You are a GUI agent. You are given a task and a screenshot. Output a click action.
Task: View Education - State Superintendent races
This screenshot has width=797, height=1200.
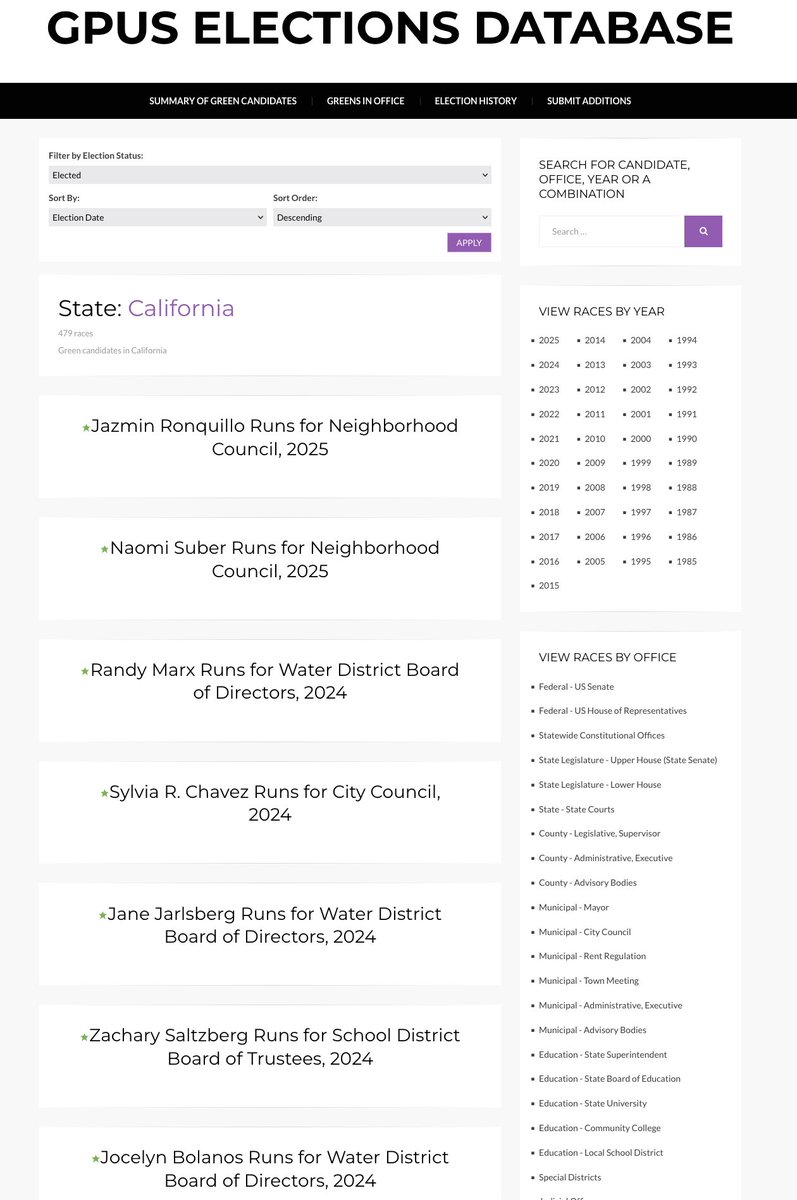[x=603, y=1054]
